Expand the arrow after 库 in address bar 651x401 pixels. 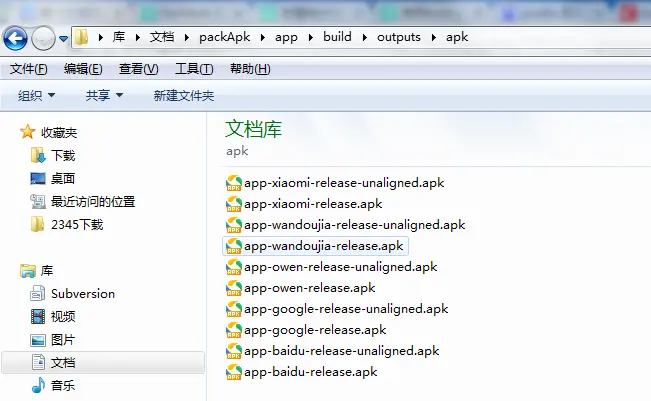(137, 37)
